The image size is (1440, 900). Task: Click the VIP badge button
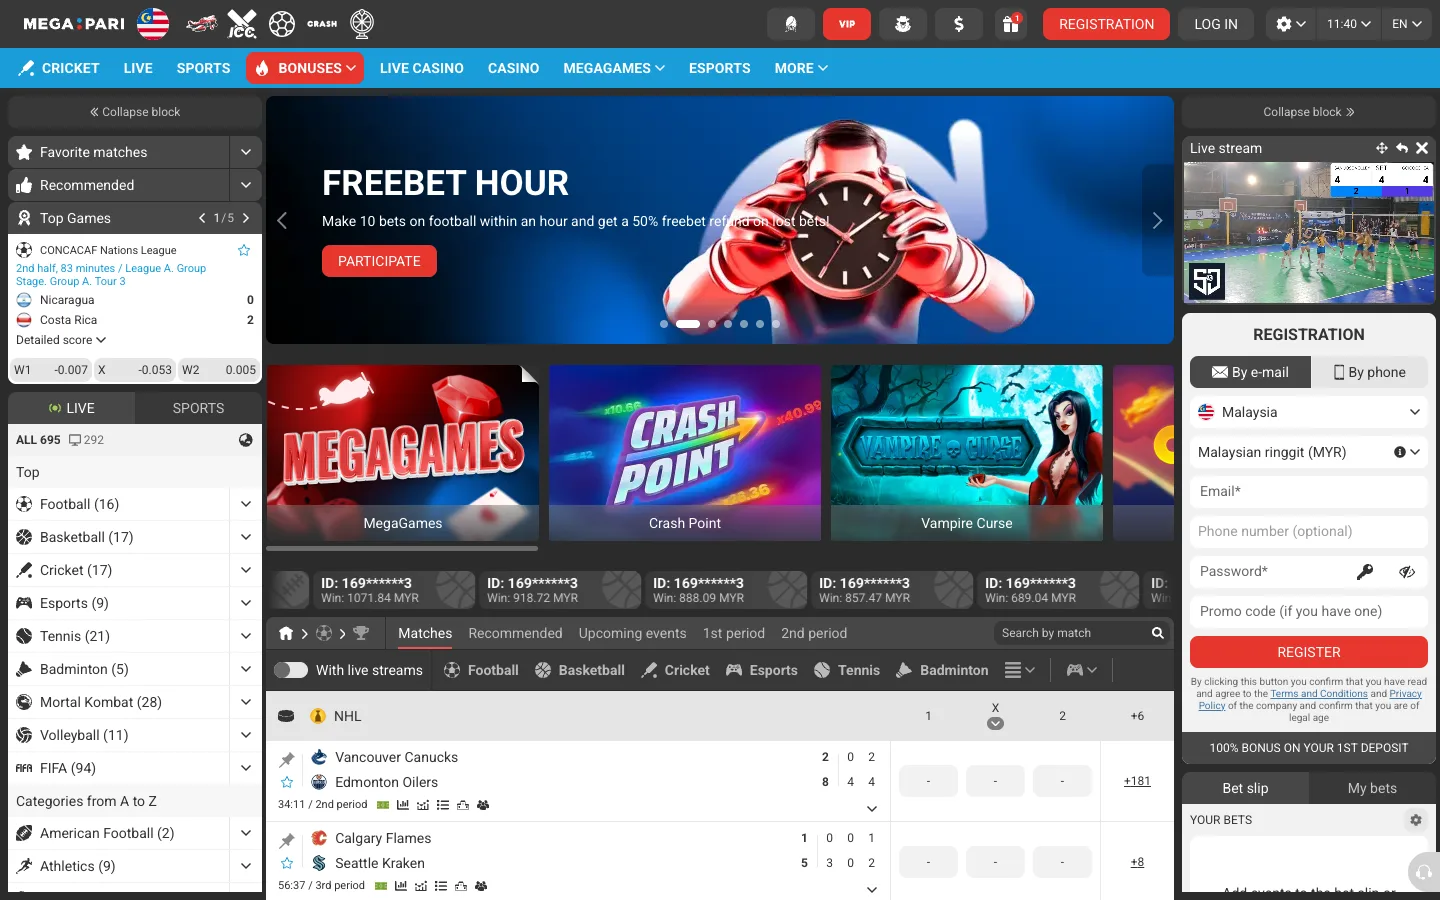[x=847, y=24]
